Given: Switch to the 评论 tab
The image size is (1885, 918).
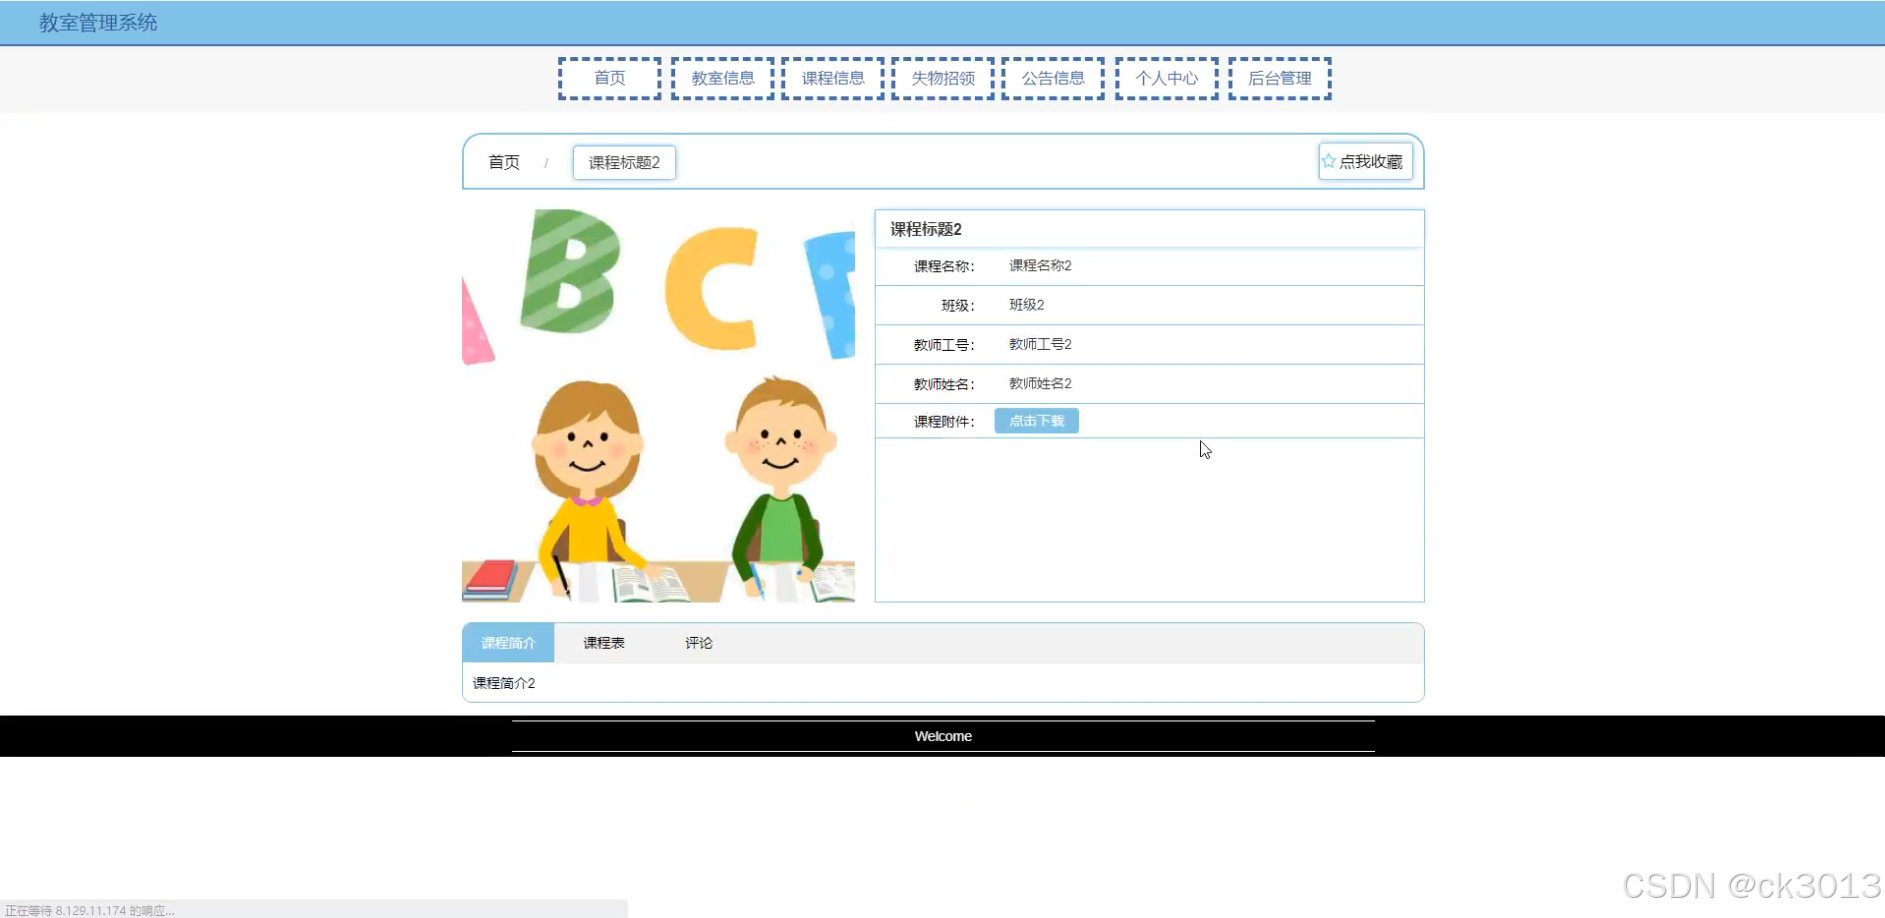Looking at the screenshot, I should (697, 642).
